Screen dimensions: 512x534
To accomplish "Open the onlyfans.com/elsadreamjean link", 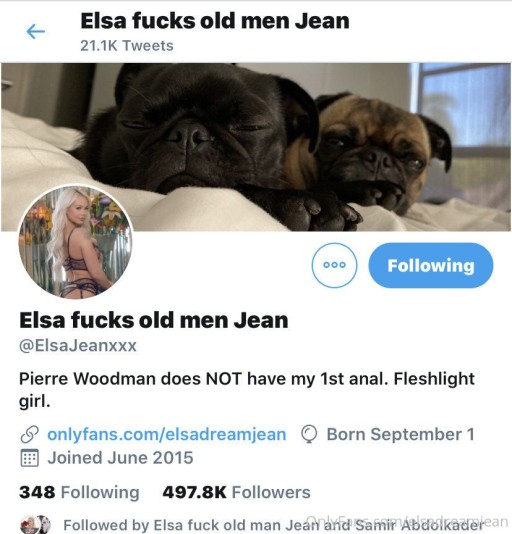I will 167,434.
